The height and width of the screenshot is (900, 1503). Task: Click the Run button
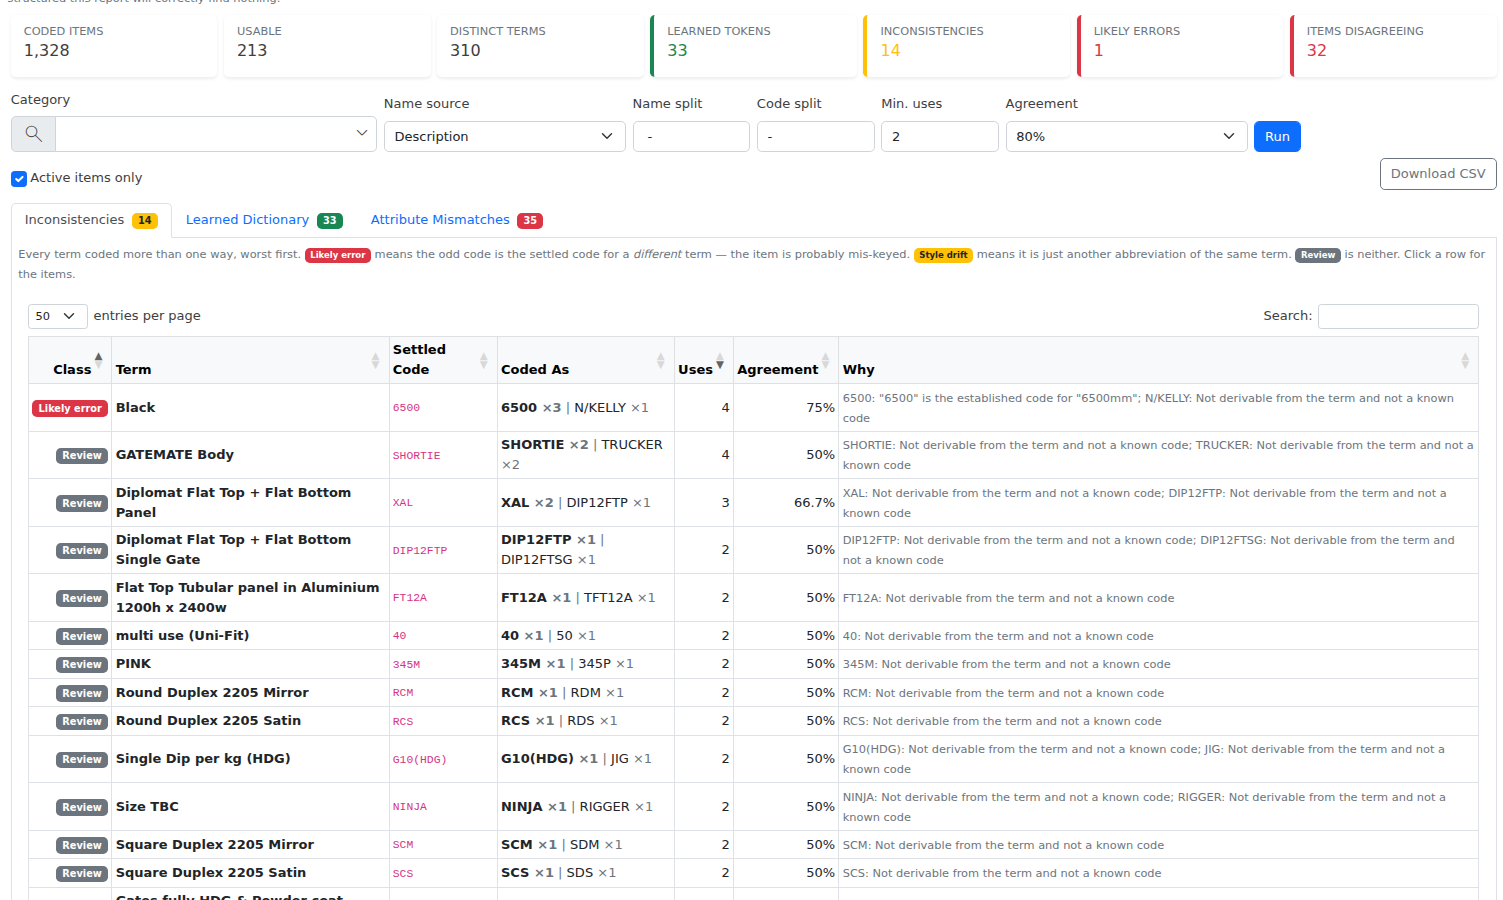(1277, 137)
